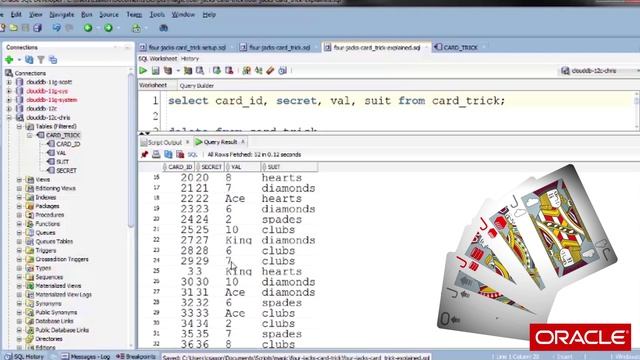Open the Help menu
This screenshot has height=360, width=640.
(209, 15)
